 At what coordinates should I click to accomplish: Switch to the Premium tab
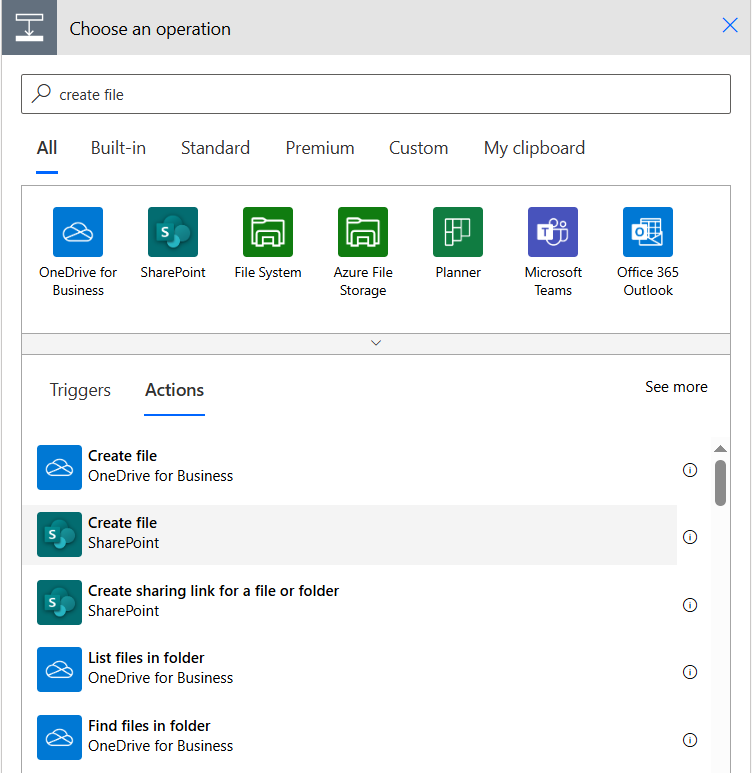coord(320,148)
